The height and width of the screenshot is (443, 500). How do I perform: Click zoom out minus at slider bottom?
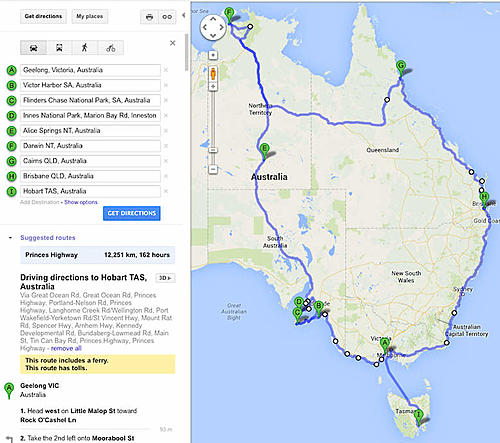pos(213,169)
